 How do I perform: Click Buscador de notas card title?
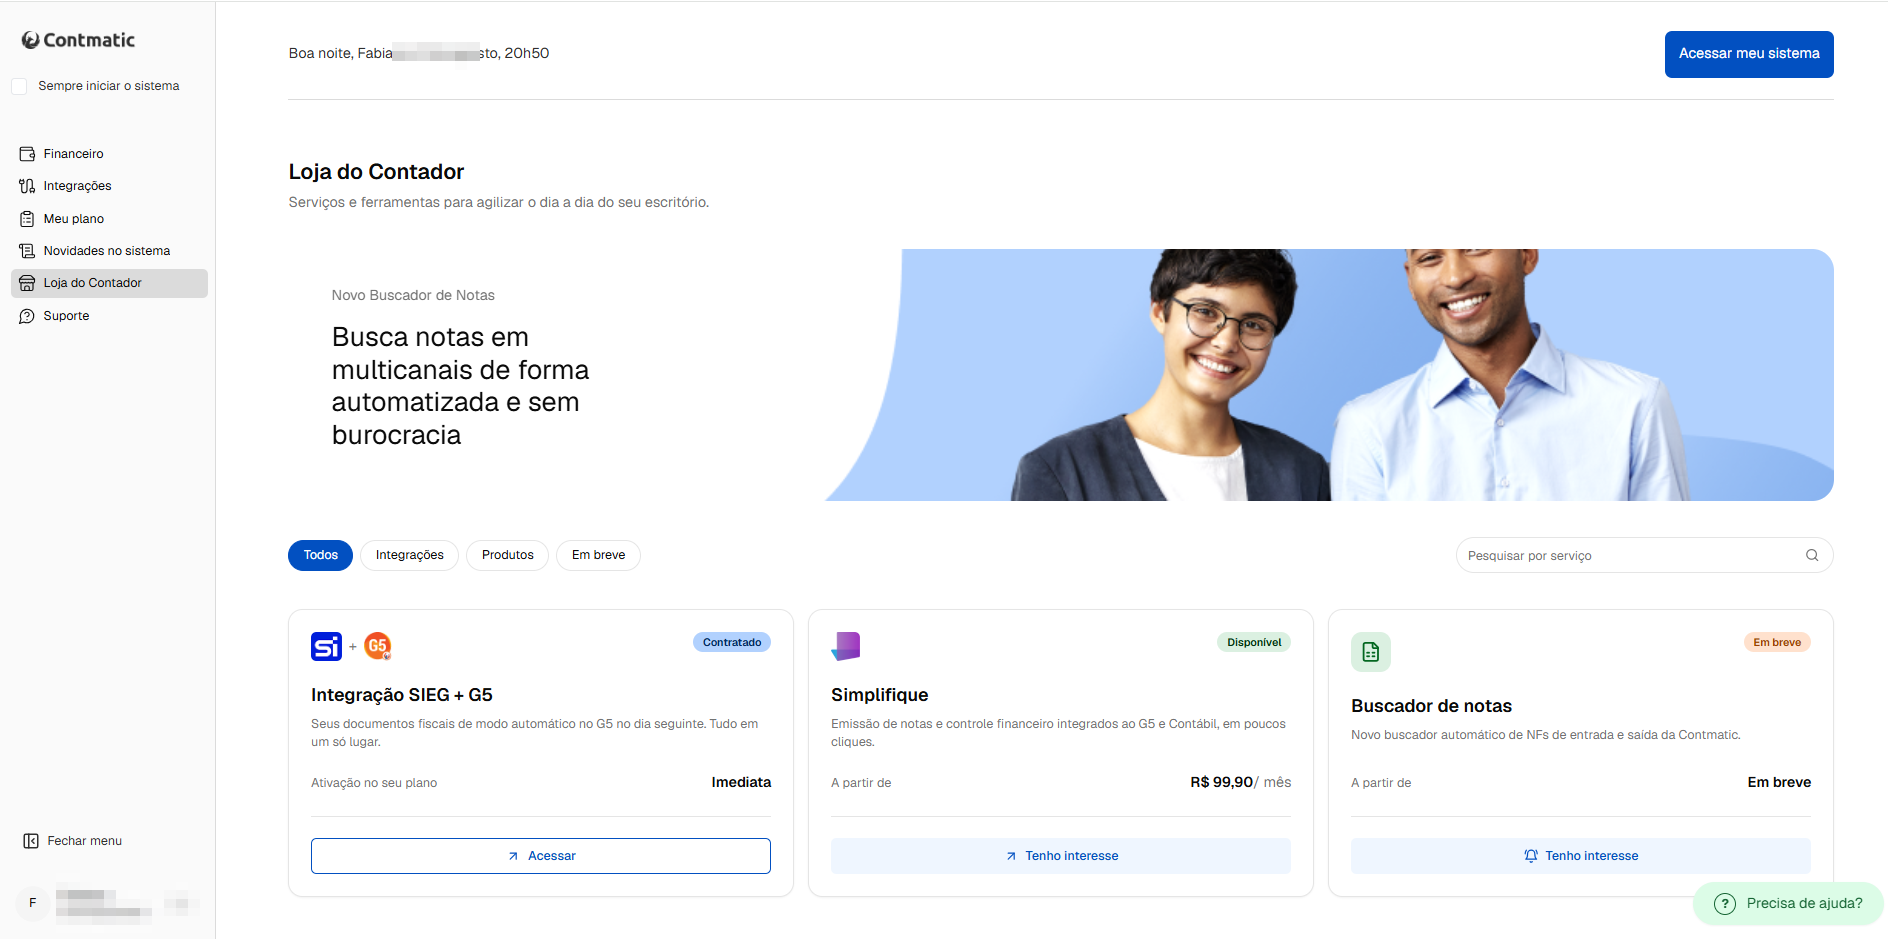(1432, 706)
